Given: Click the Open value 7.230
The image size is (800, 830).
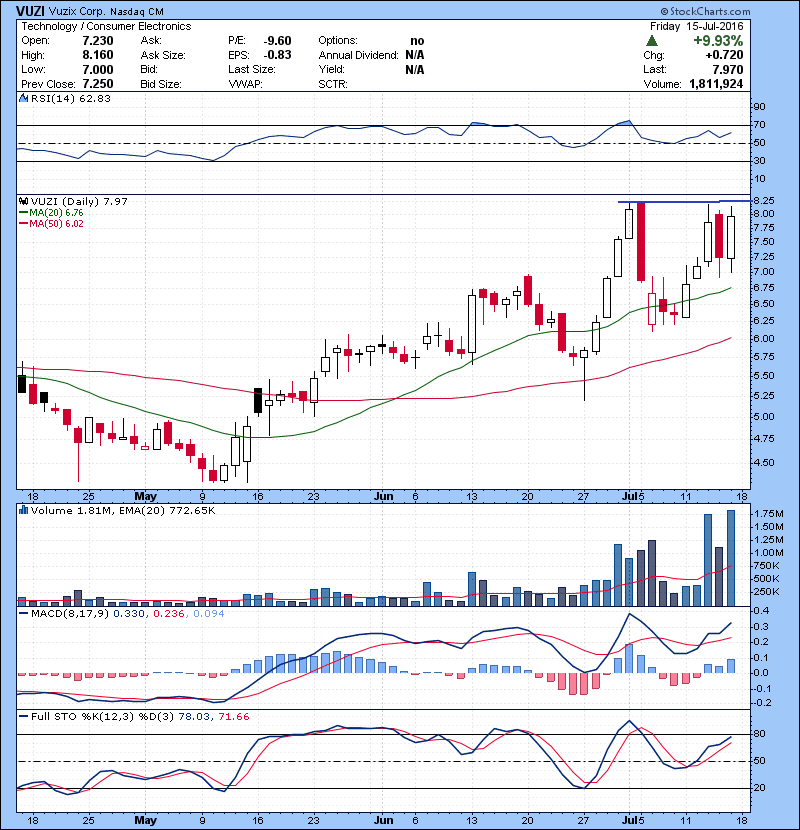Looking at the screenshot, I should tap(98, 41).
